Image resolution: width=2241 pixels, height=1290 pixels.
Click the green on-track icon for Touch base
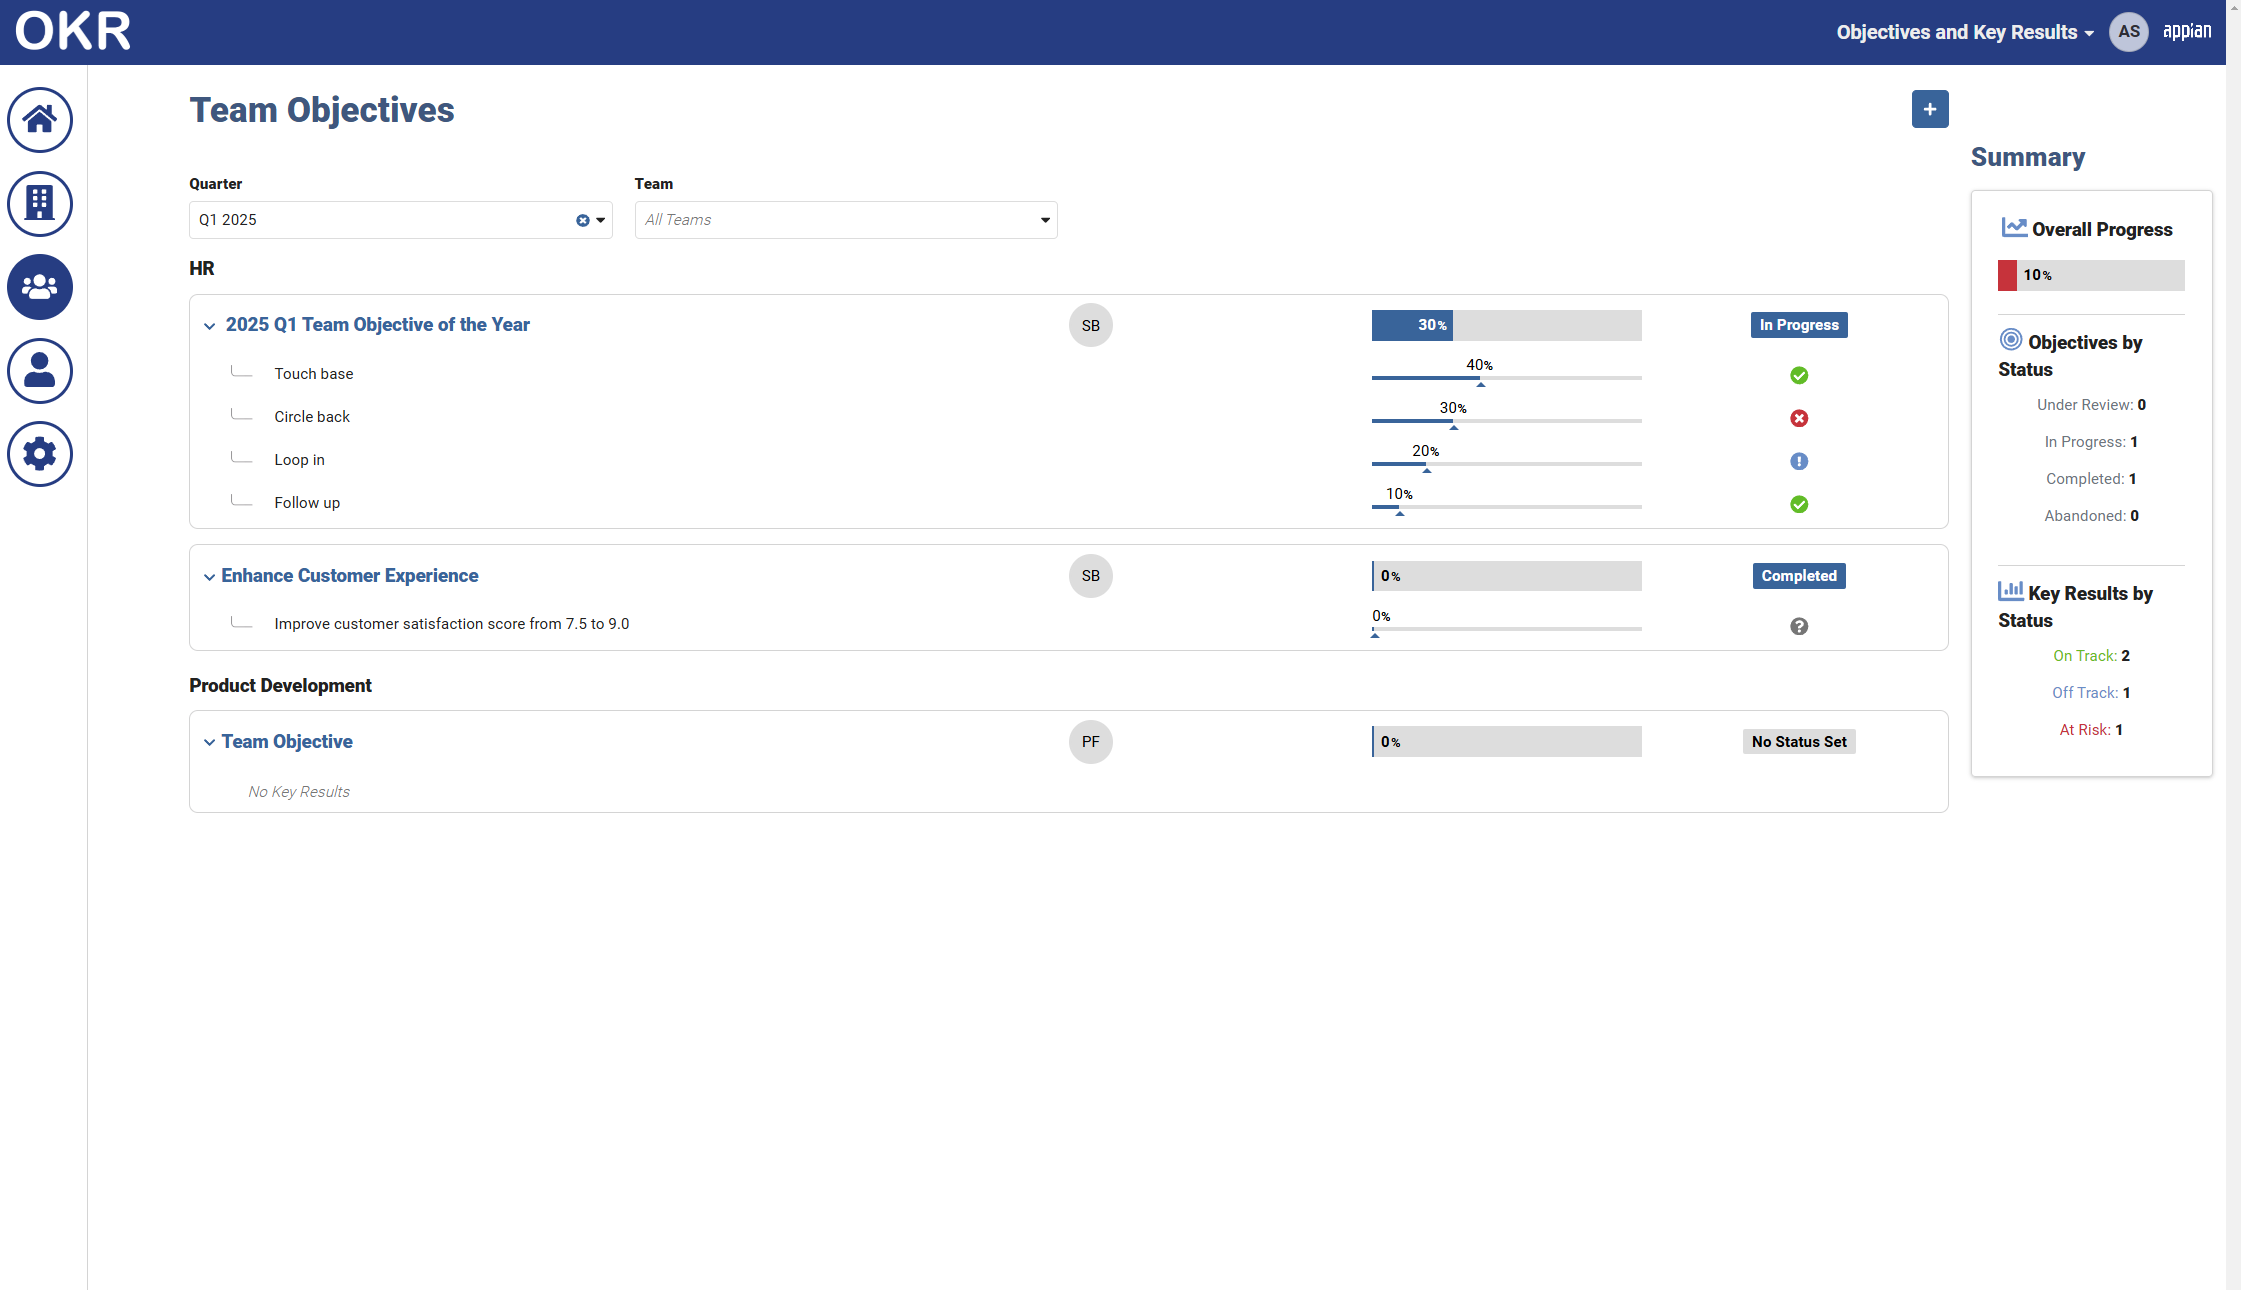point(1799,375)
